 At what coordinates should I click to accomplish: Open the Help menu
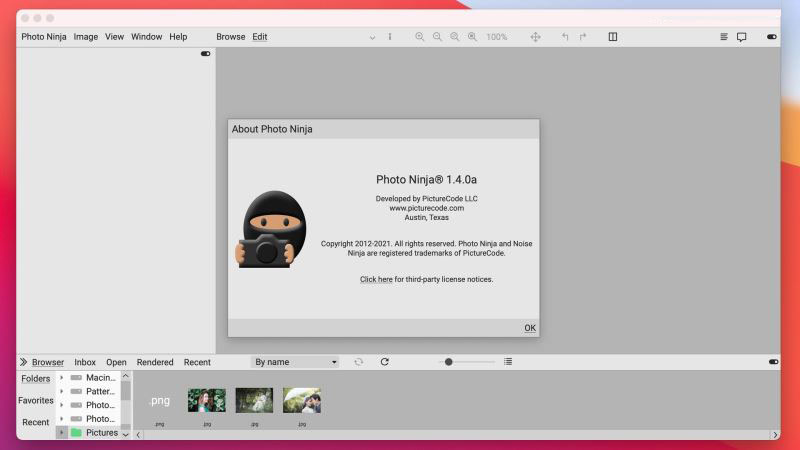pyautogui.click(x=178, y=37)
